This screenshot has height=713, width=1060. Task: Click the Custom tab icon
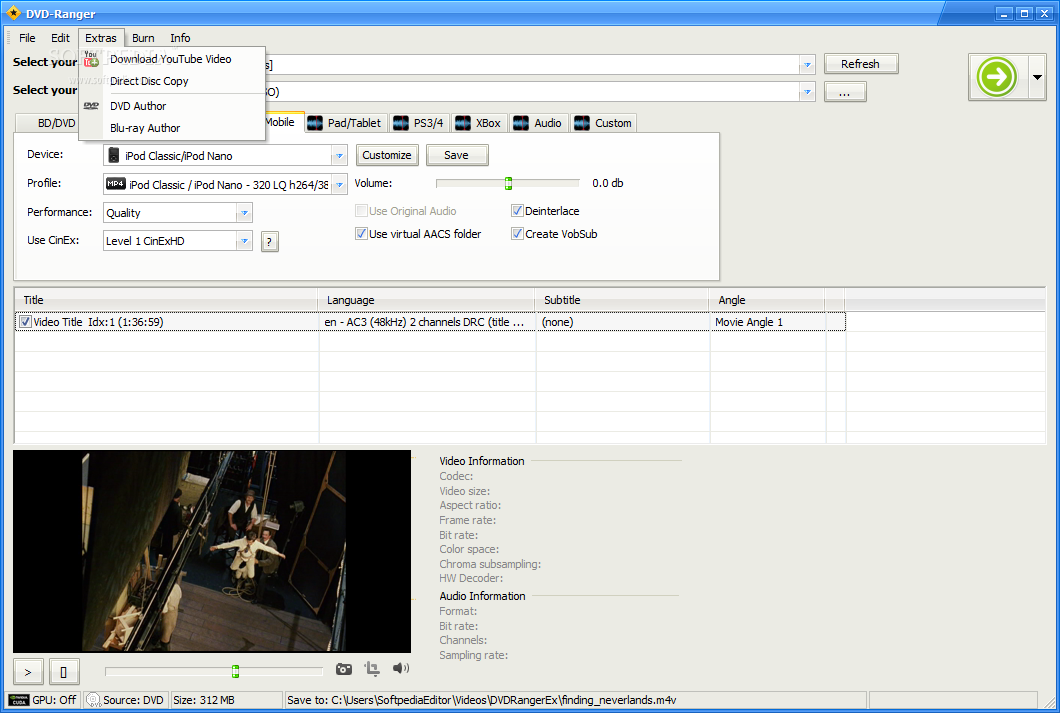[x=582, y=123]
